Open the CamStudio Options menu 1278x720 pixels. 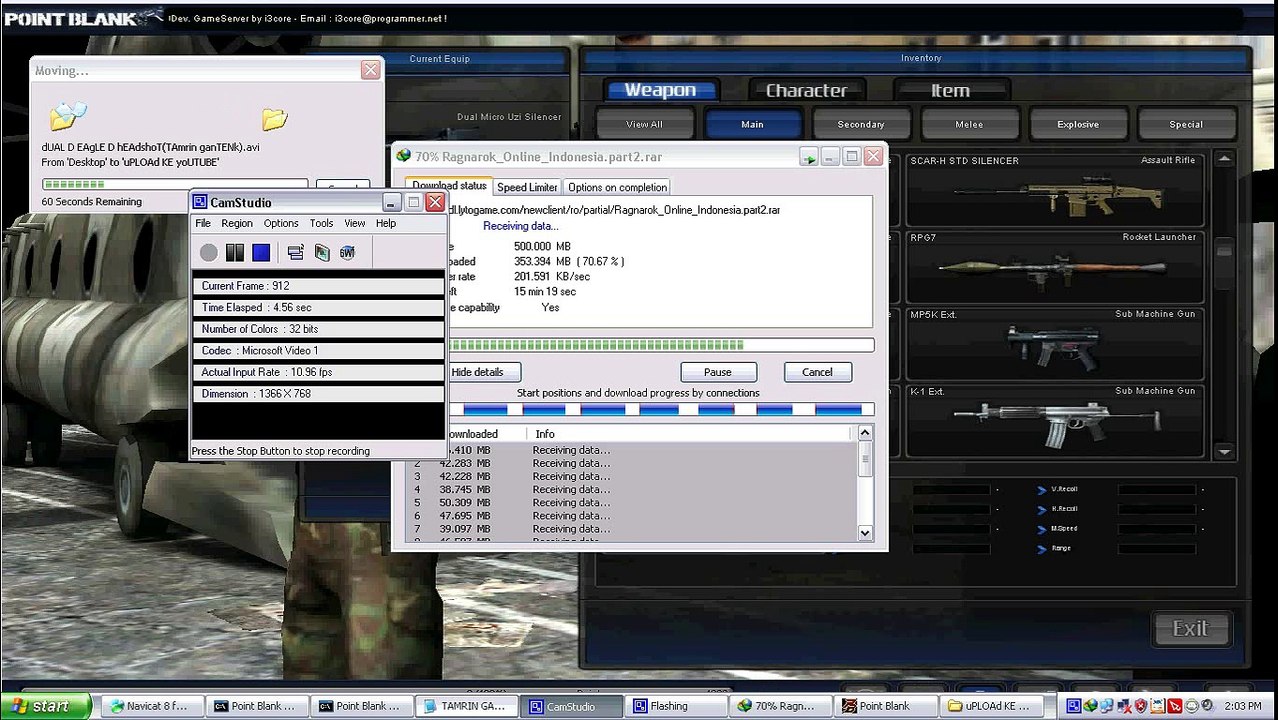pyautogui.click(x=281, y=223)
